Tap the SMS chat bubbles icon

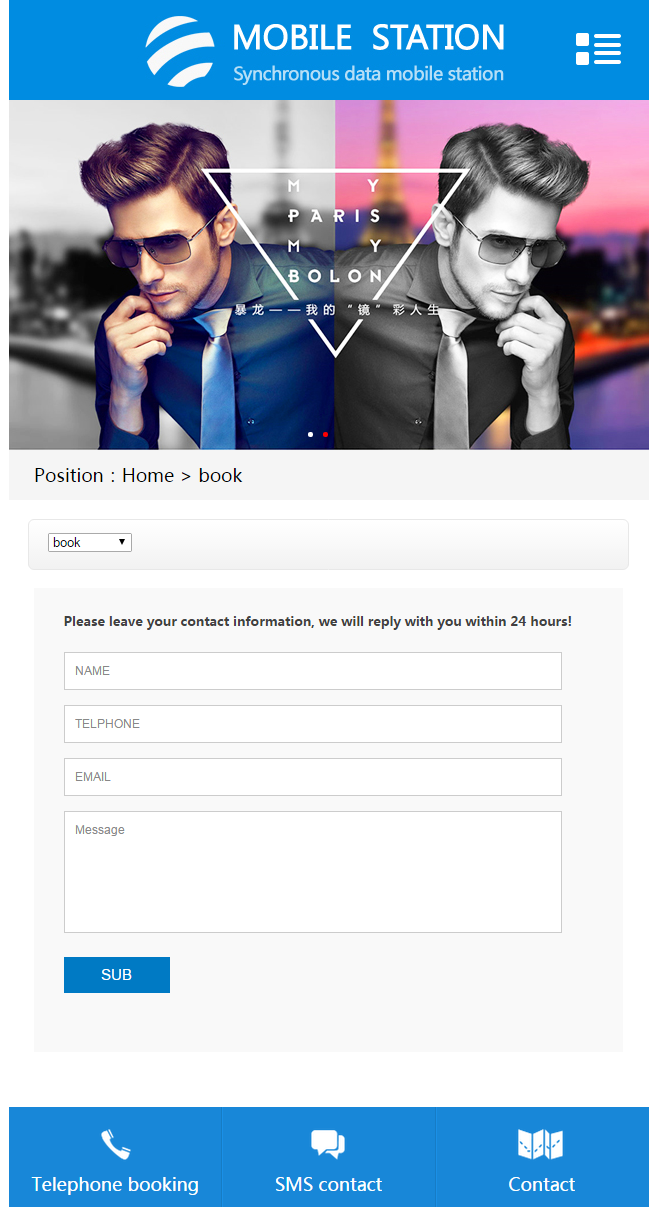(x=328, y=1144)
